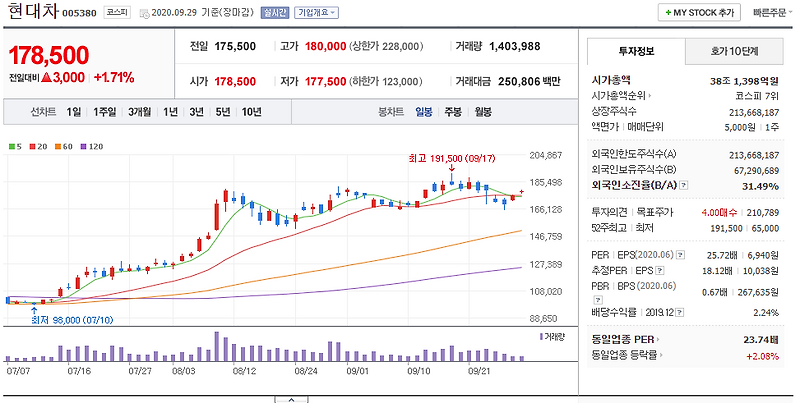Click the 코스피 7위 ranking value
This screenshot has width=800, height=403.
pyautogui.click(x=757, y=95)
